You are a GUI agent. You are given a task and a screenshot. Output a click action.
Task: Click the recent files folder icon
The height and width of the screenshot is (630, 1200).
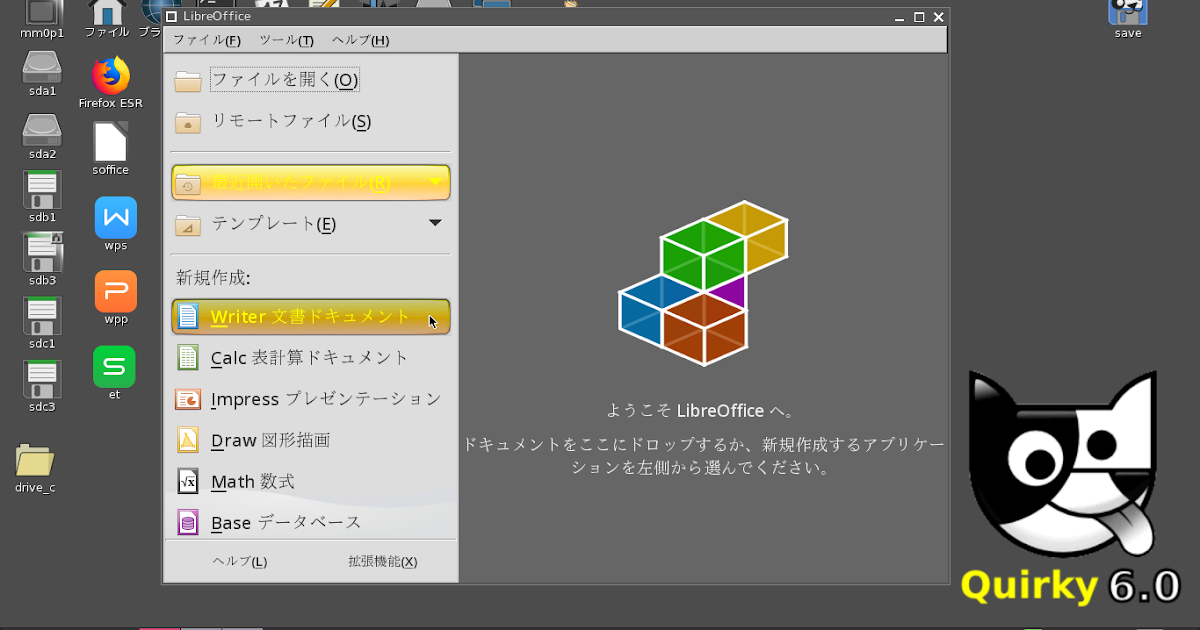[x=188, y=184]
